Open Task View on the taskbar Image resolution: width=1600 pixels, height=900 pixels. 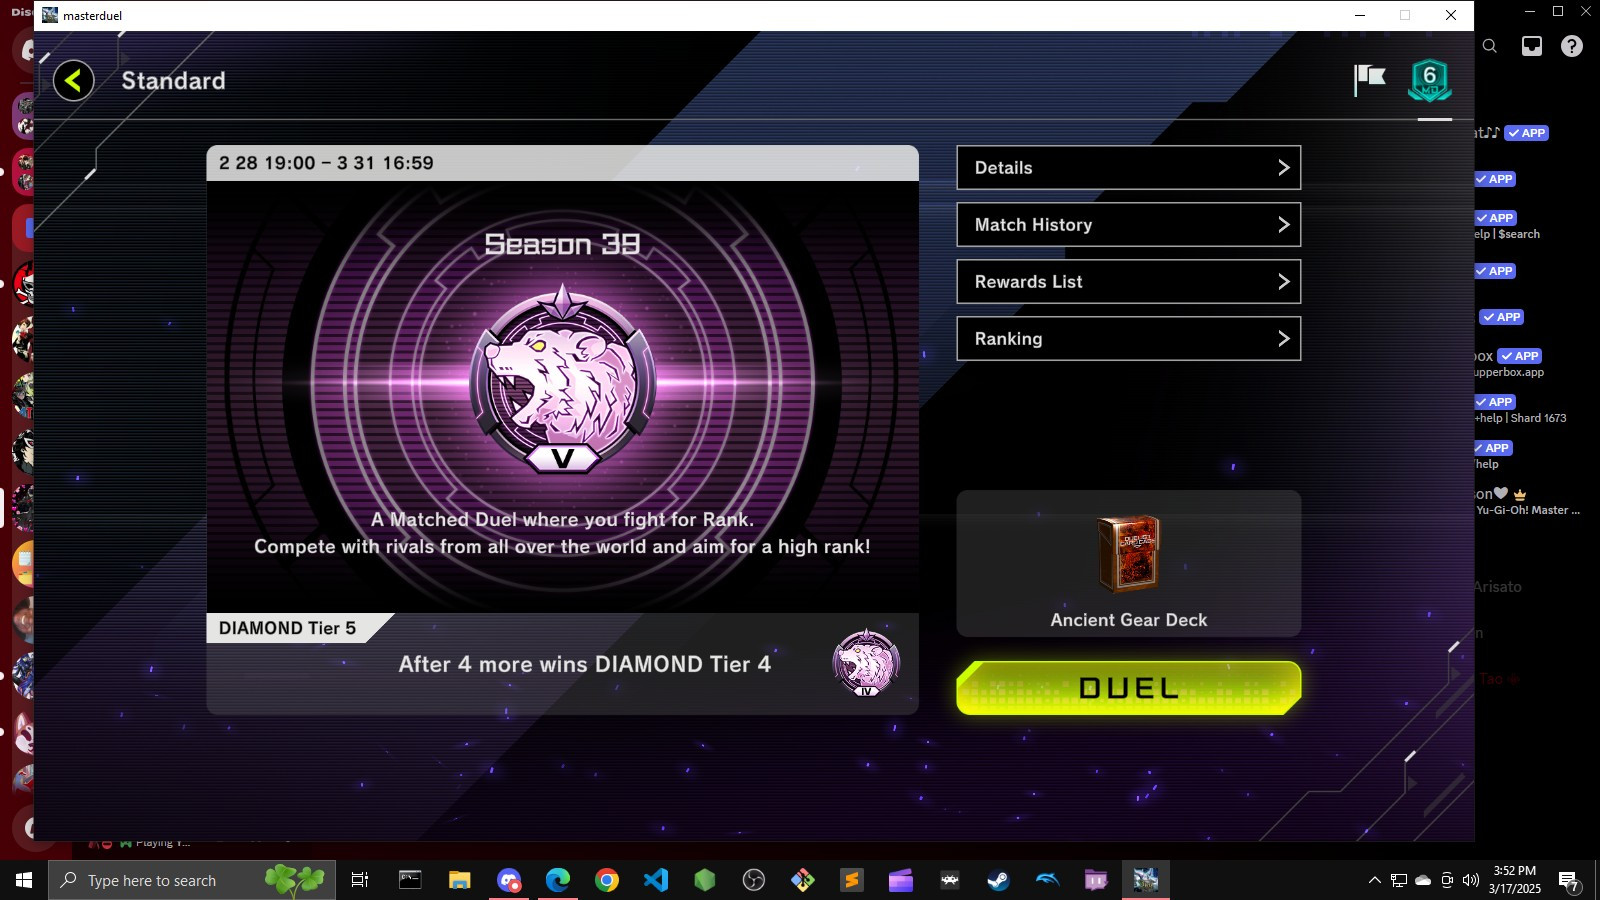[x=360, y=880]
